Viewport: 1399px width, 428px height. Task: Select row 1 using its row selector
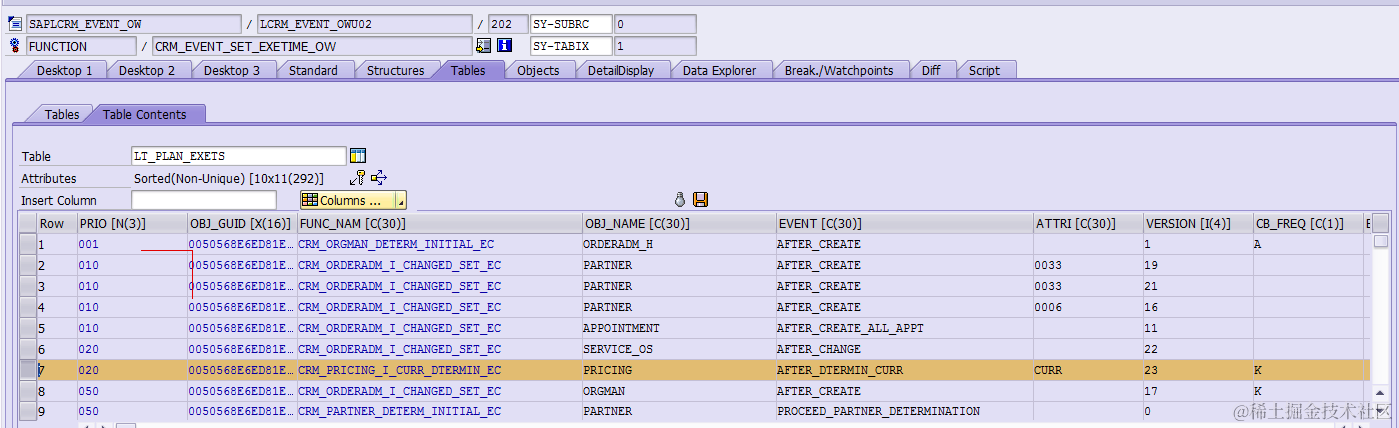[x=28, y=244]
